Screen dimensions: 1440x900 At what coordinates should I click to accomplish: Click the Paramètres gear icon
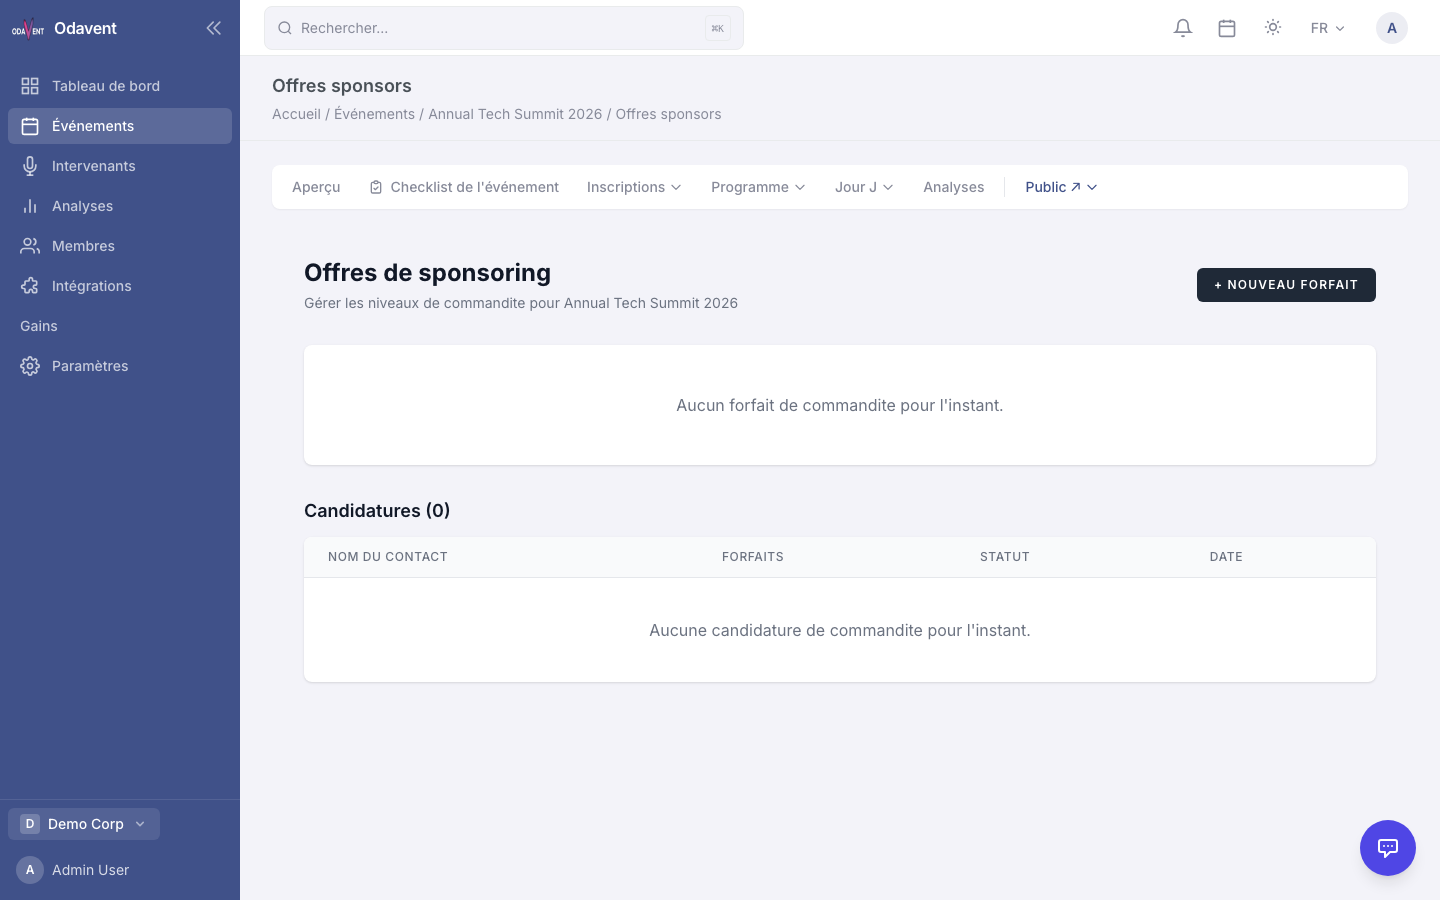[30, 366]
